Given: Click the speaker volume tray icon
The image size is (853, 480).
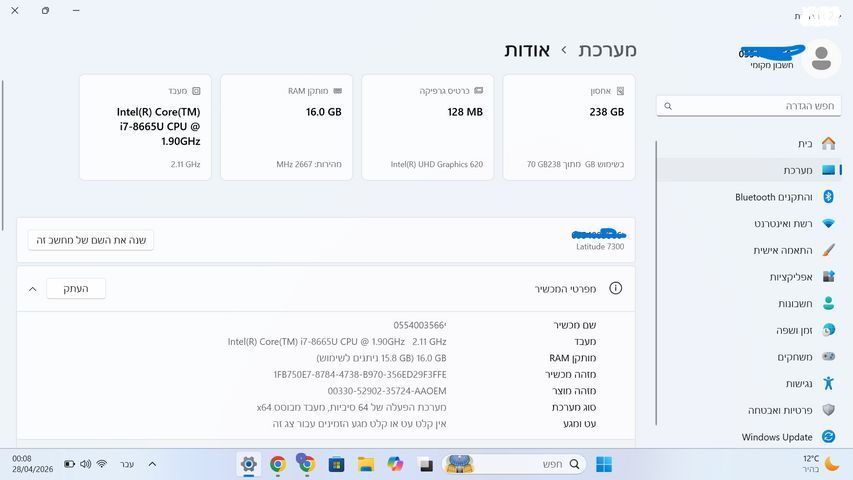Looking at the screenshot, I should 85,464.
